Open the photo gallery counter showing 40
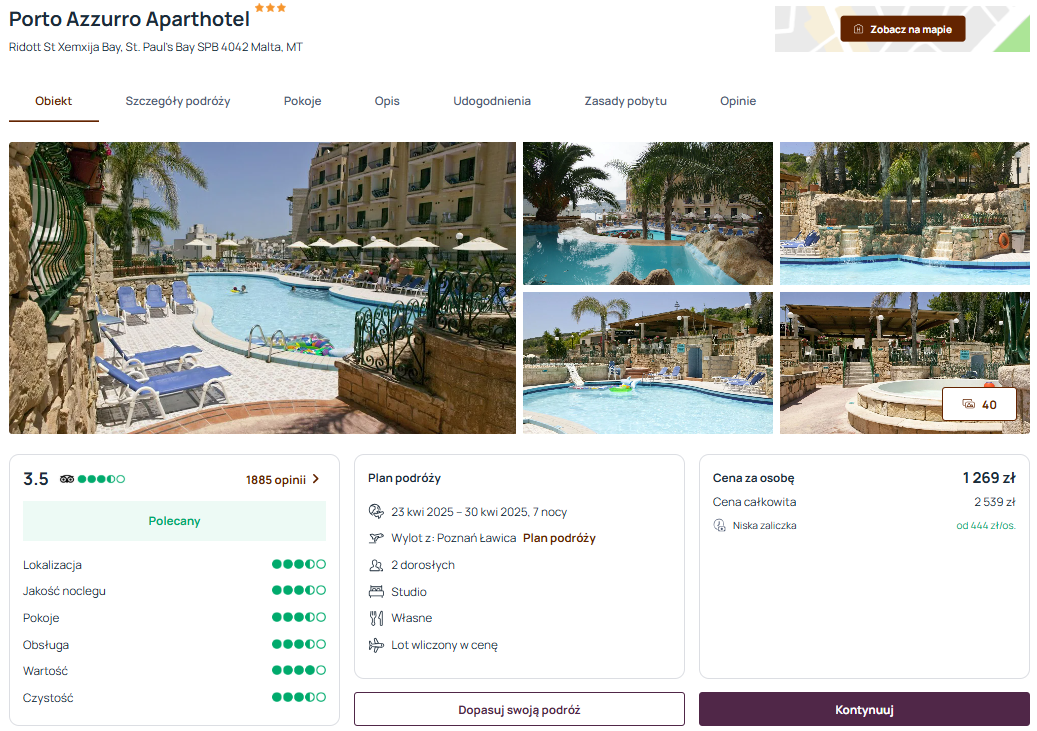 point(979,404)
